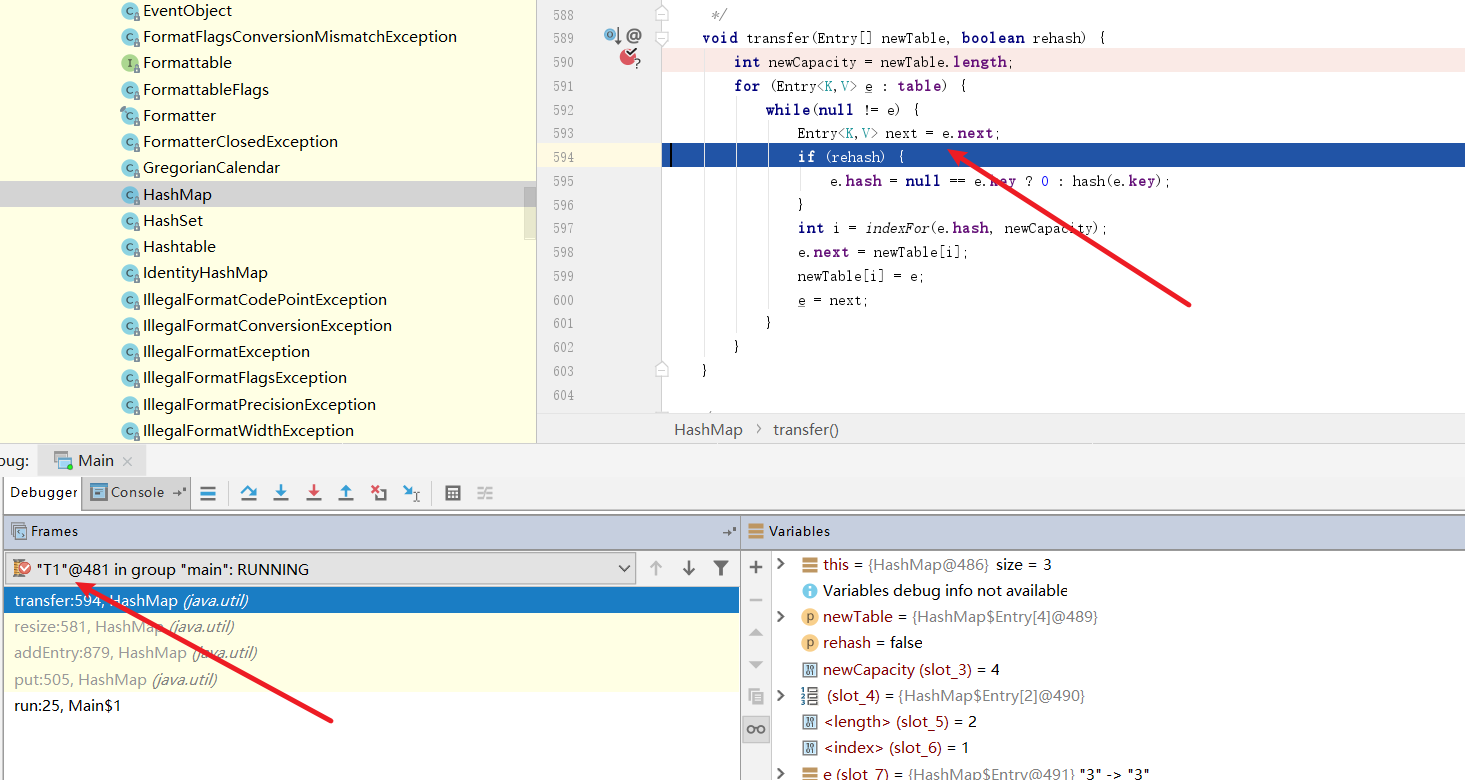This screenshot has height=780, width=1465.
Task: Collapse the transfer method fold marker
Action: click(x=661, y=38)
